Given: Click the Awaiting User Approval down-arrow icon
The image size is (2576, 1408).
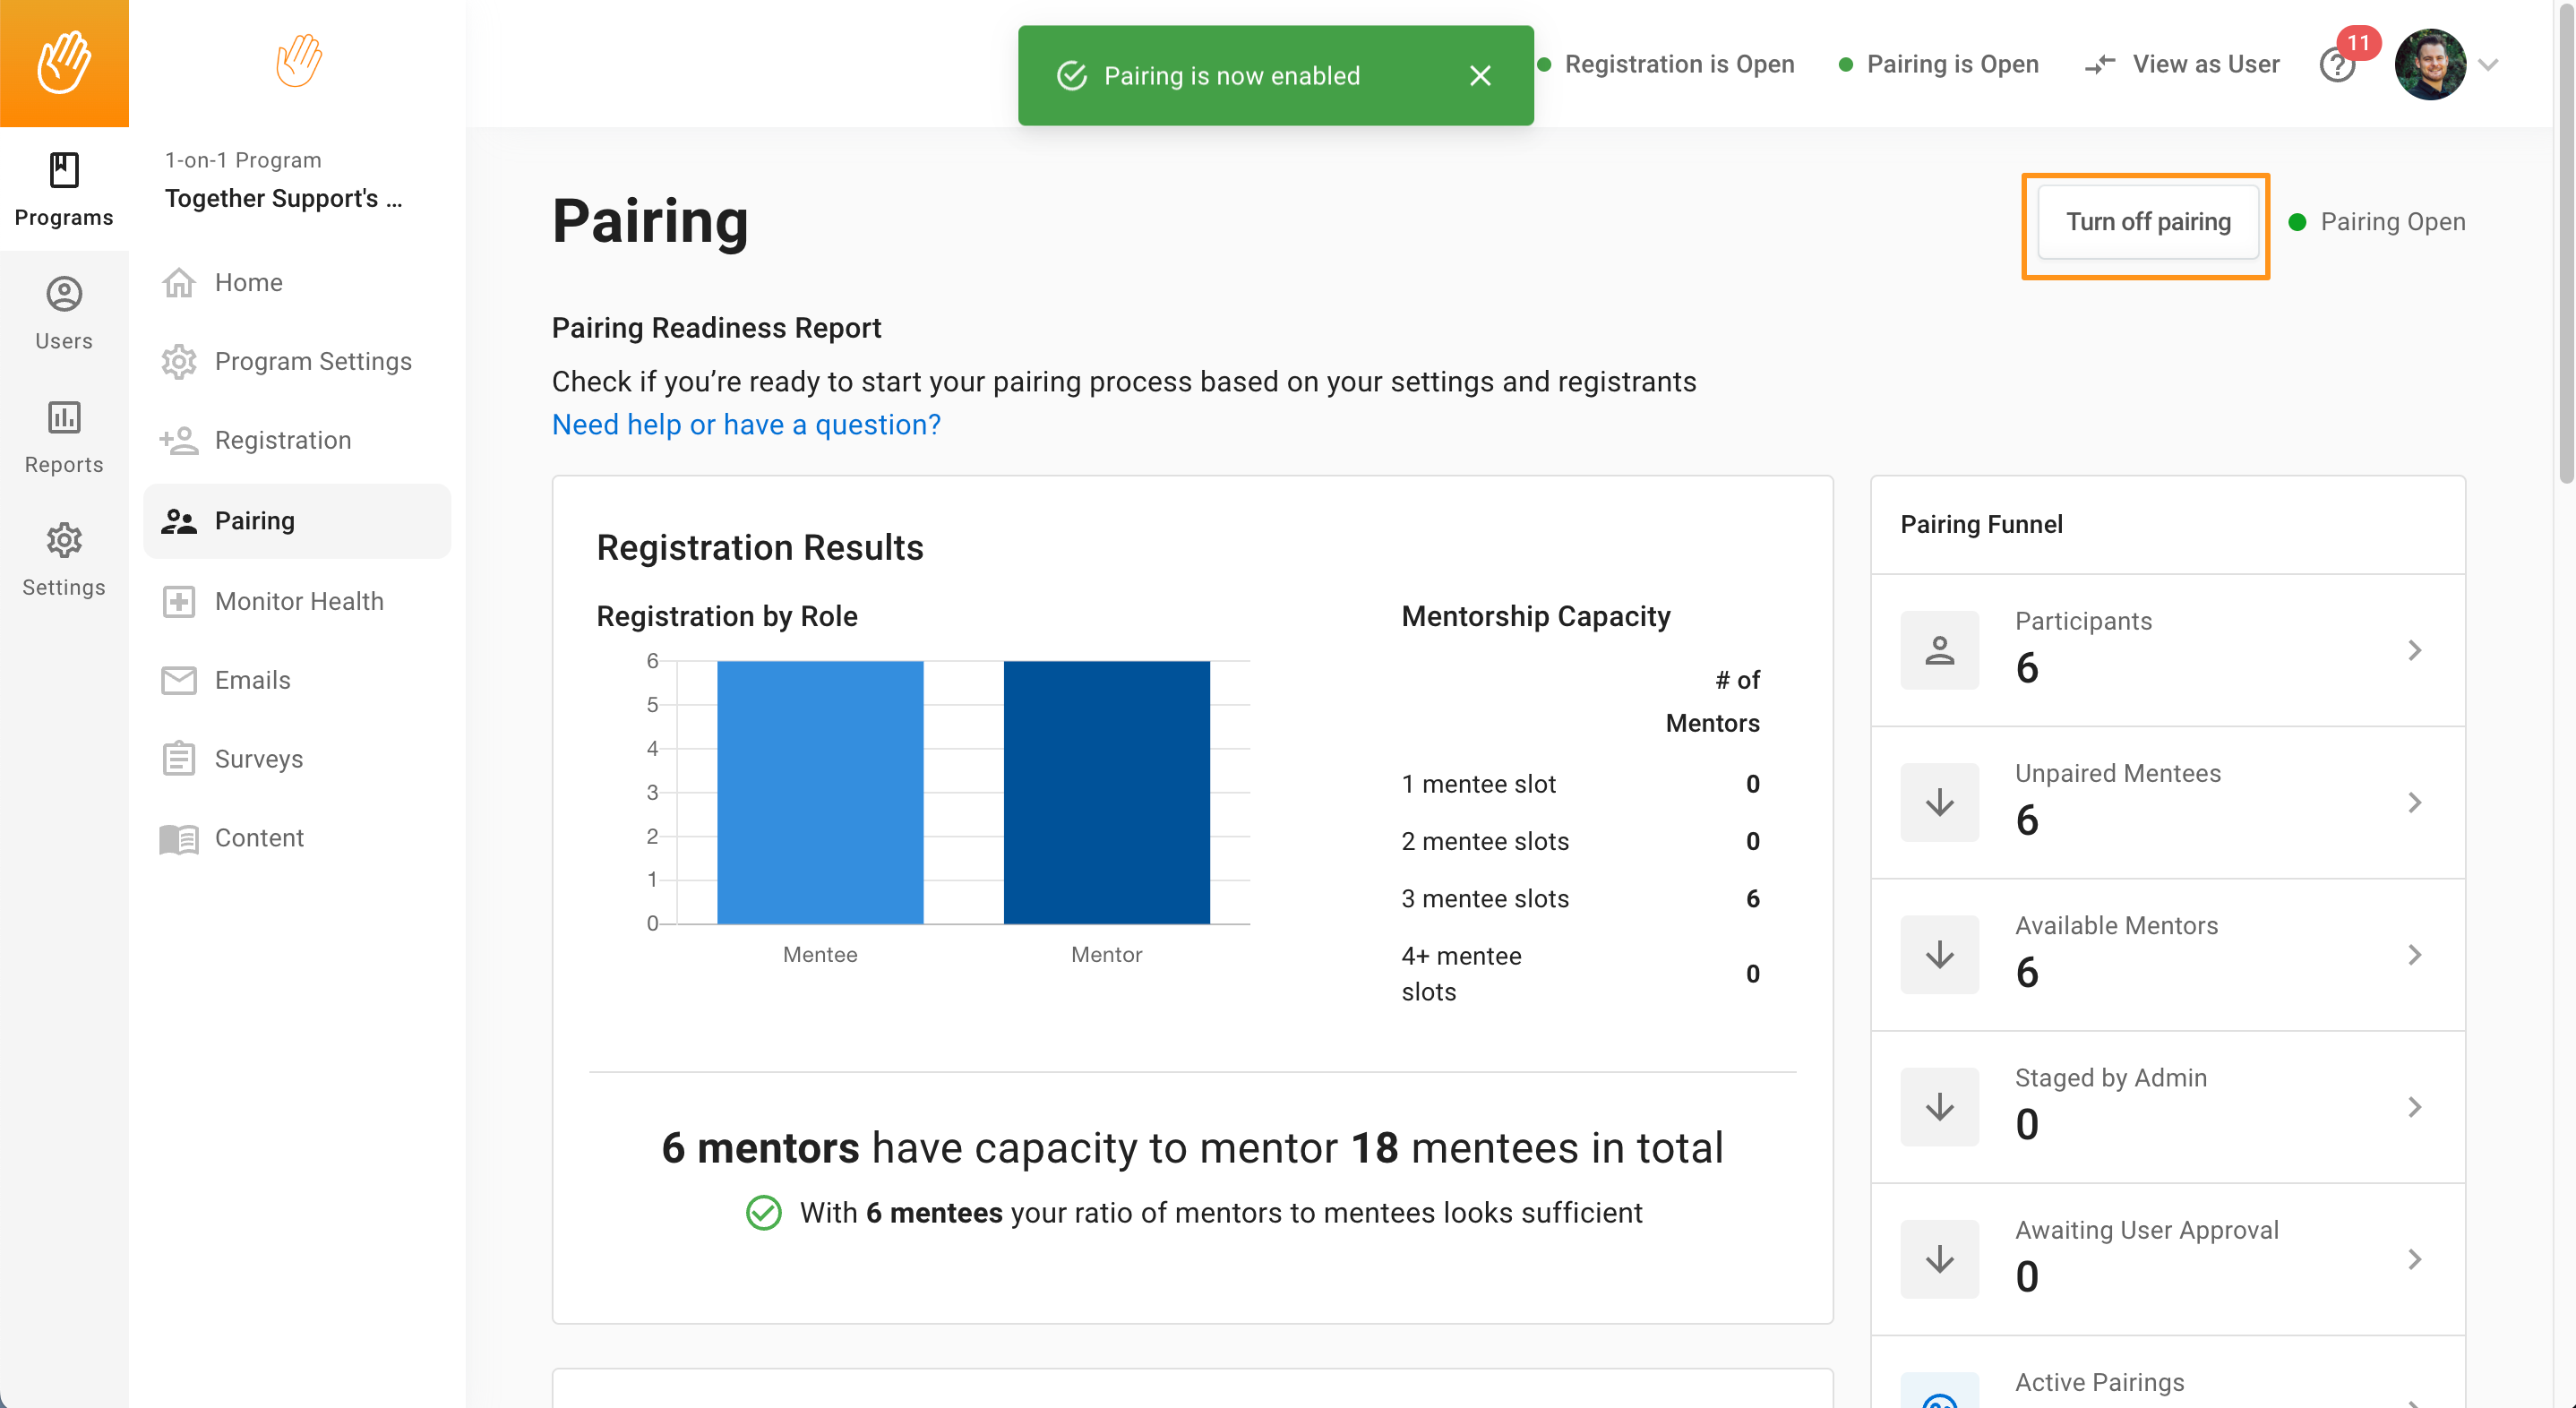Looking at the screenshot, I should click(1939, 1258).
